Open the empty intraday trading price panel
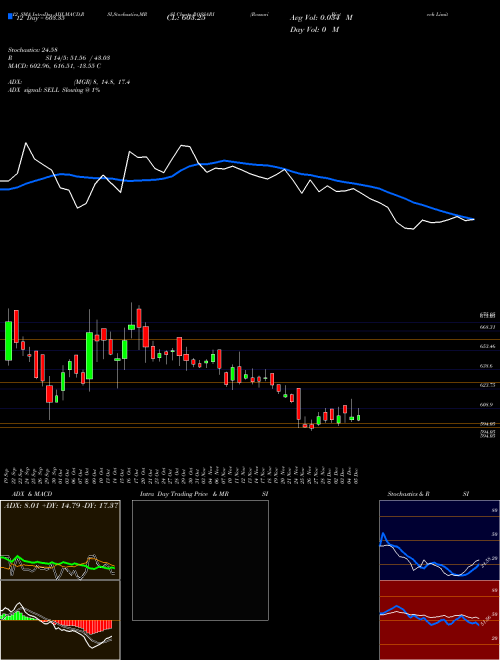This screenshot has width=500, height=660. 200,560
